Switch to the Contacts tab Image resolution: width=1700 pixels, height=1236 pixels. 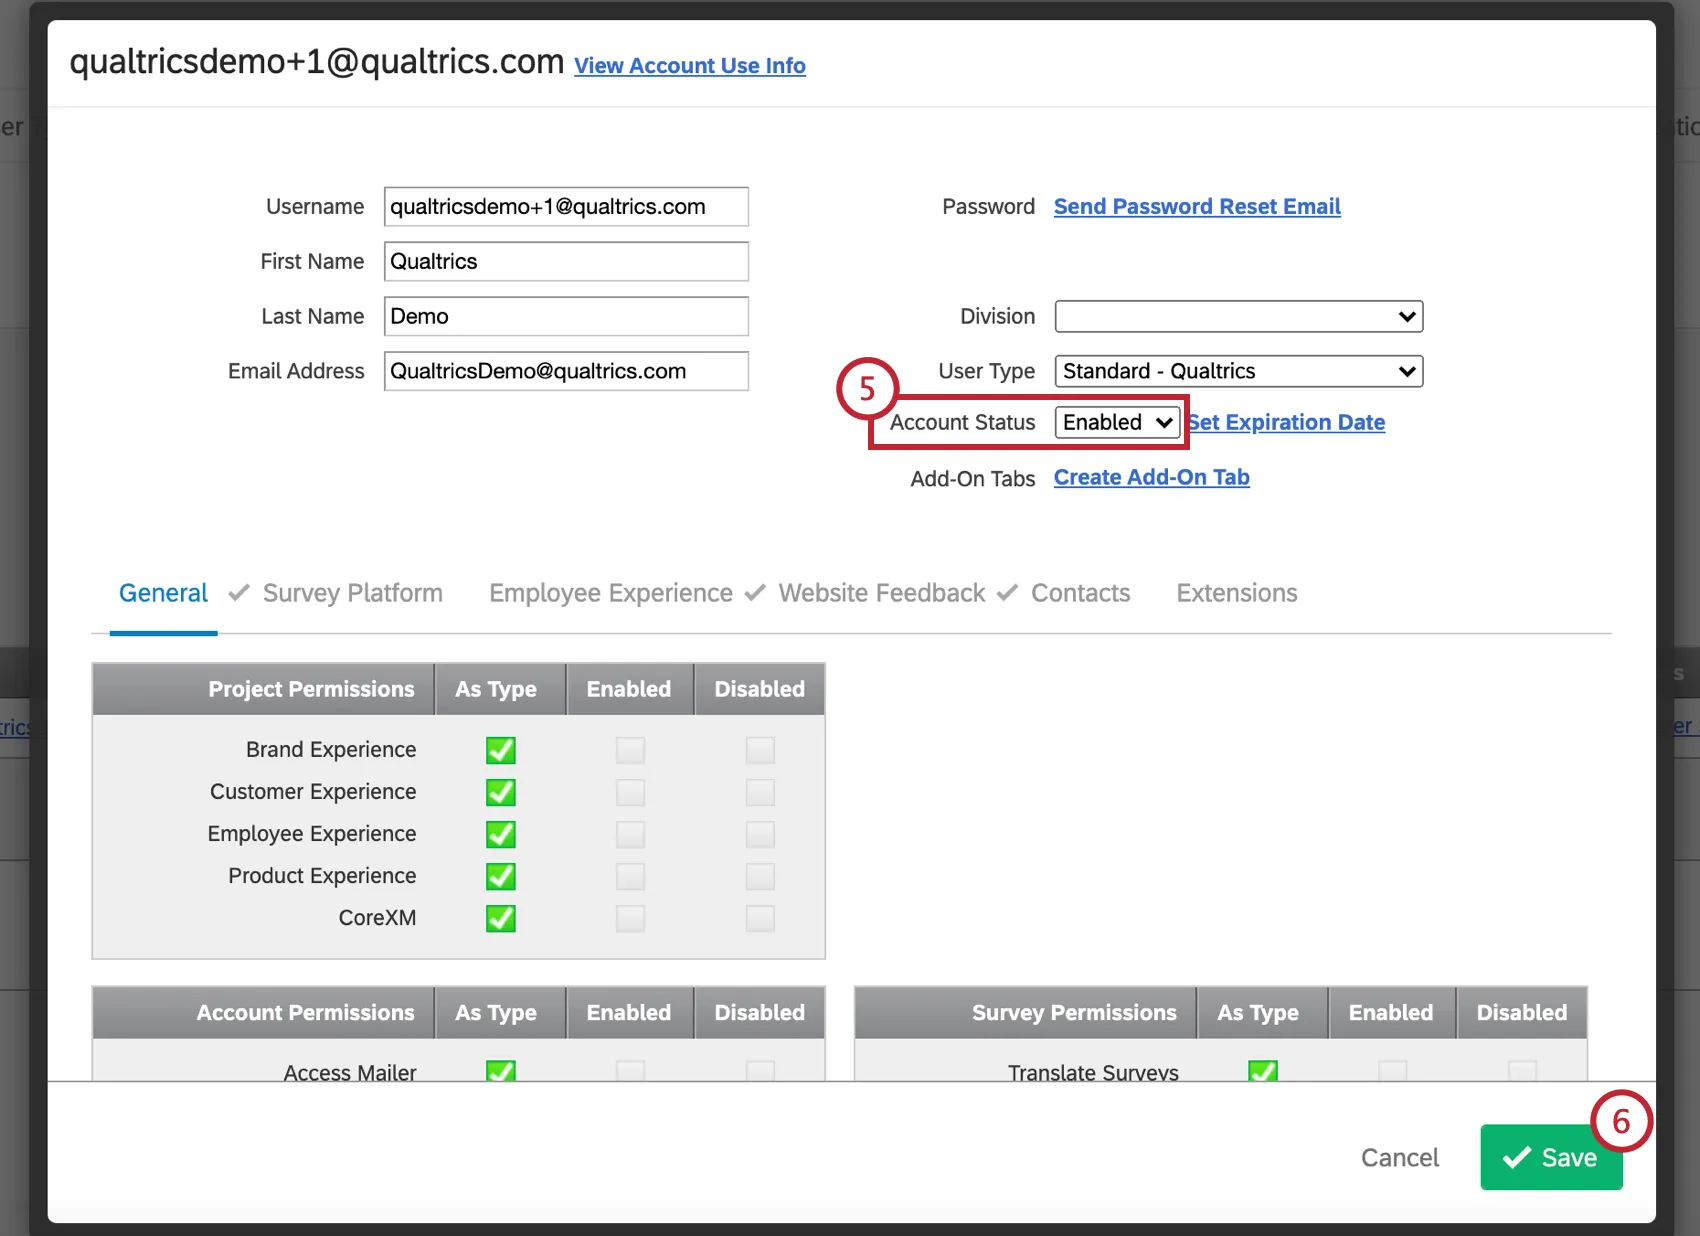[1080, 593]
